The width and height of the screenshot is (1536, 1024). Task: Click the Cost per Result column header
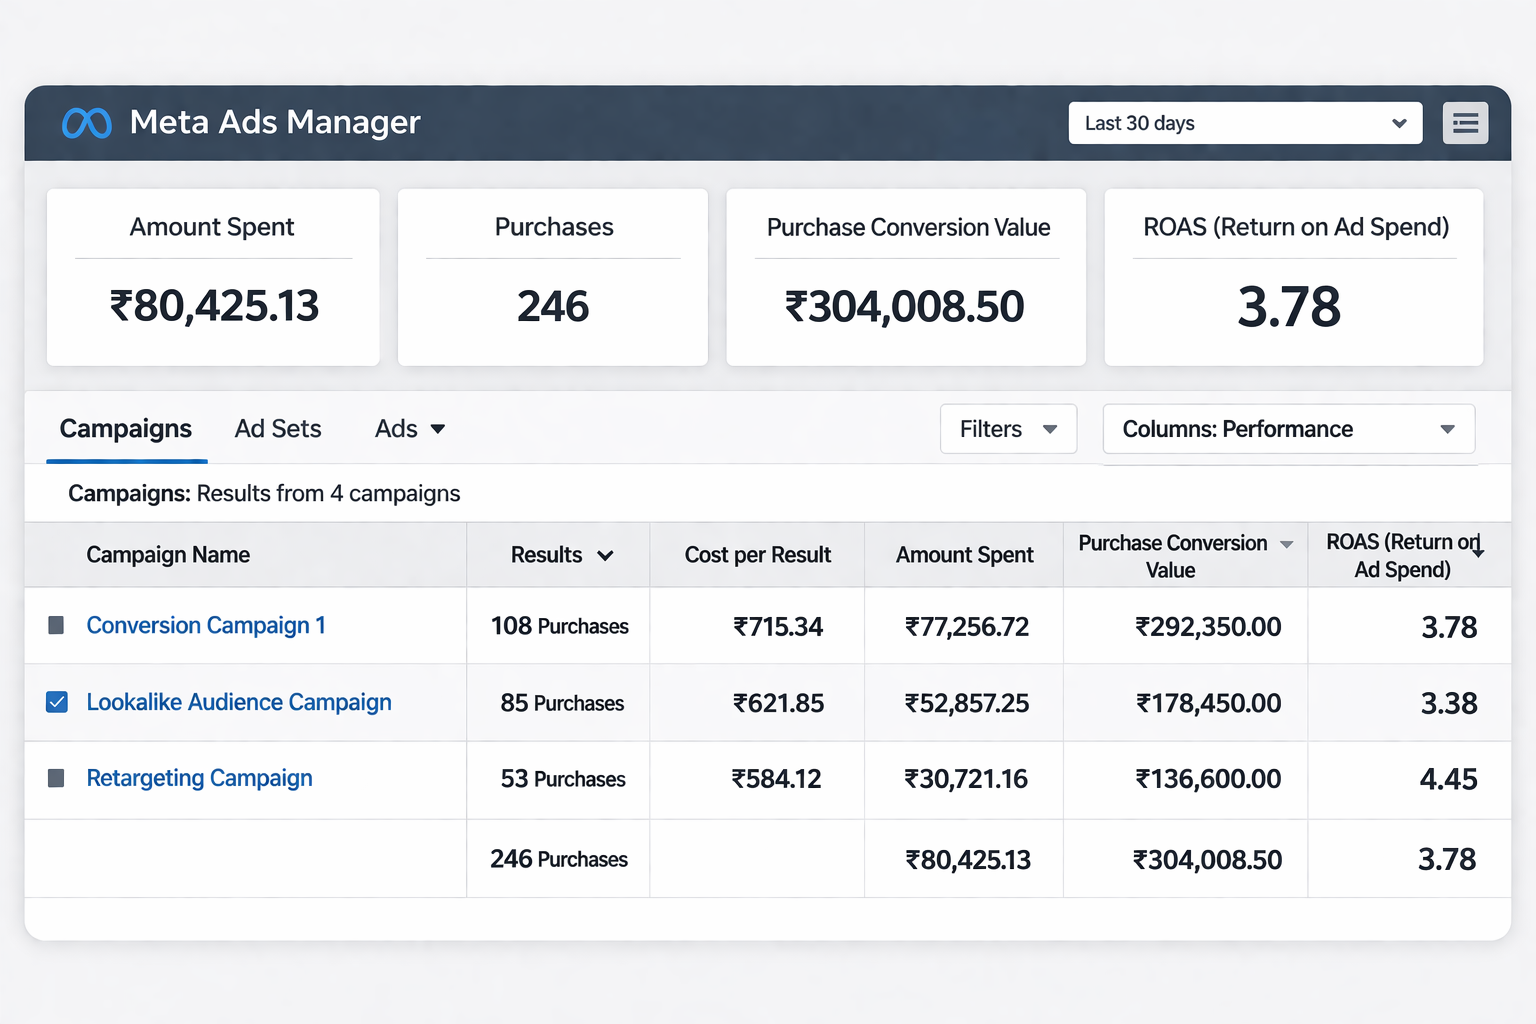coord(757,555)
